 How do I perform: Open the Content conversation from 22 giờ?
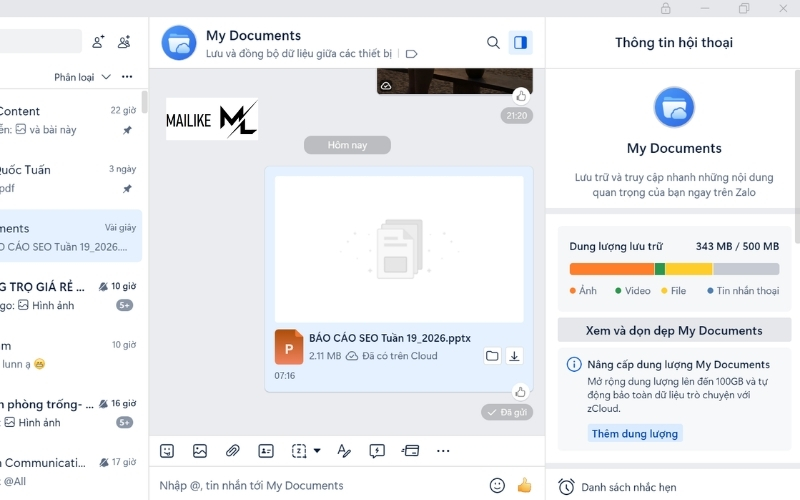click(71, 120)
